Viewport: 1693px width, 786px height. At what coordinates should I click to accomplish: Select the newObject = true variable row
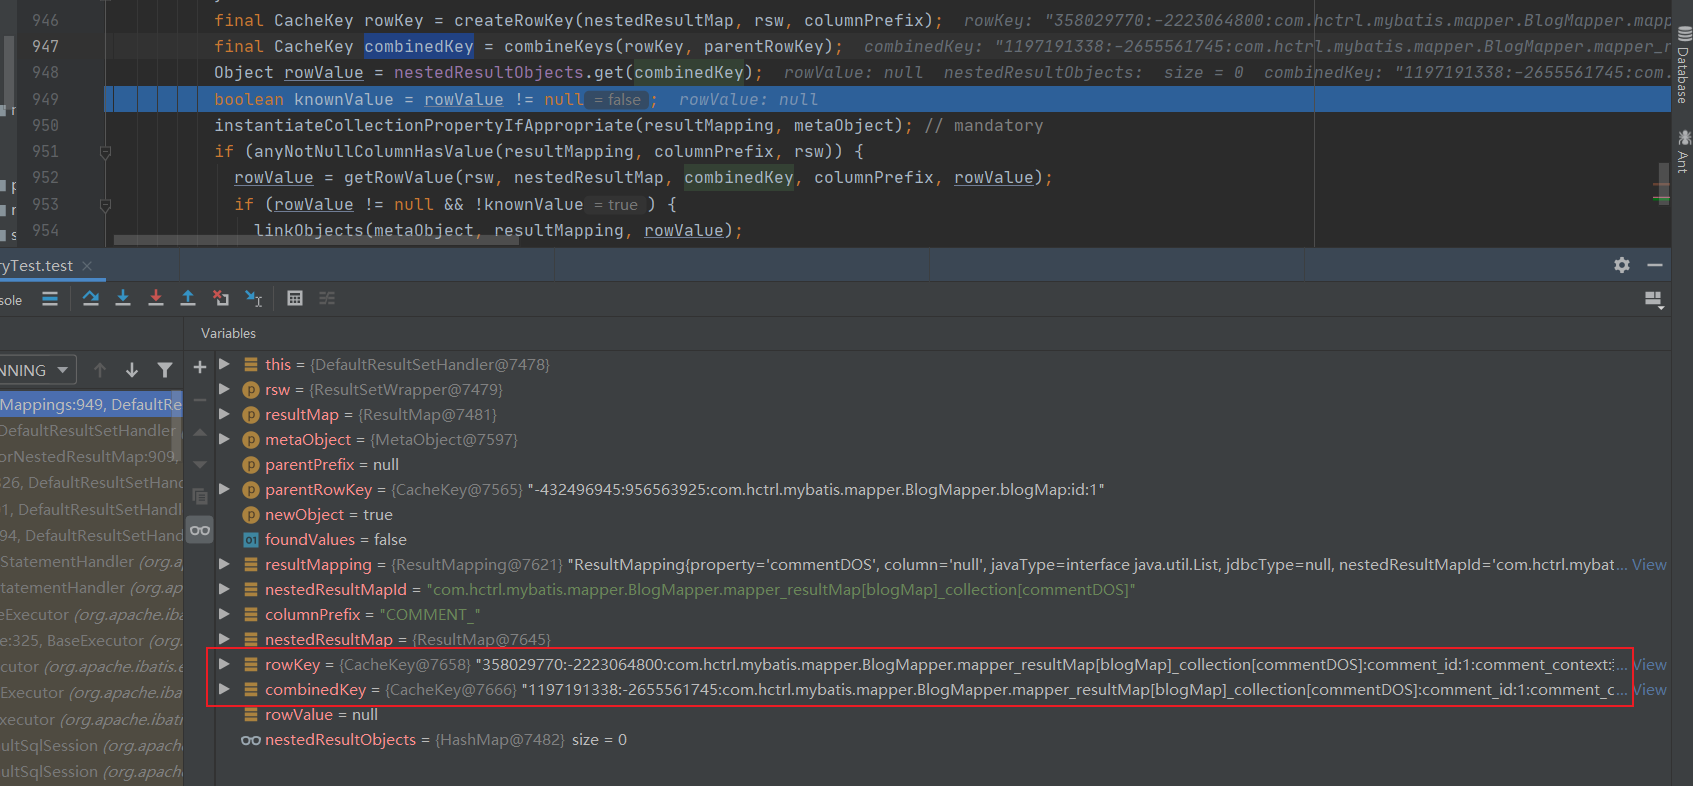pyautogui.click(x=941, y=514)
